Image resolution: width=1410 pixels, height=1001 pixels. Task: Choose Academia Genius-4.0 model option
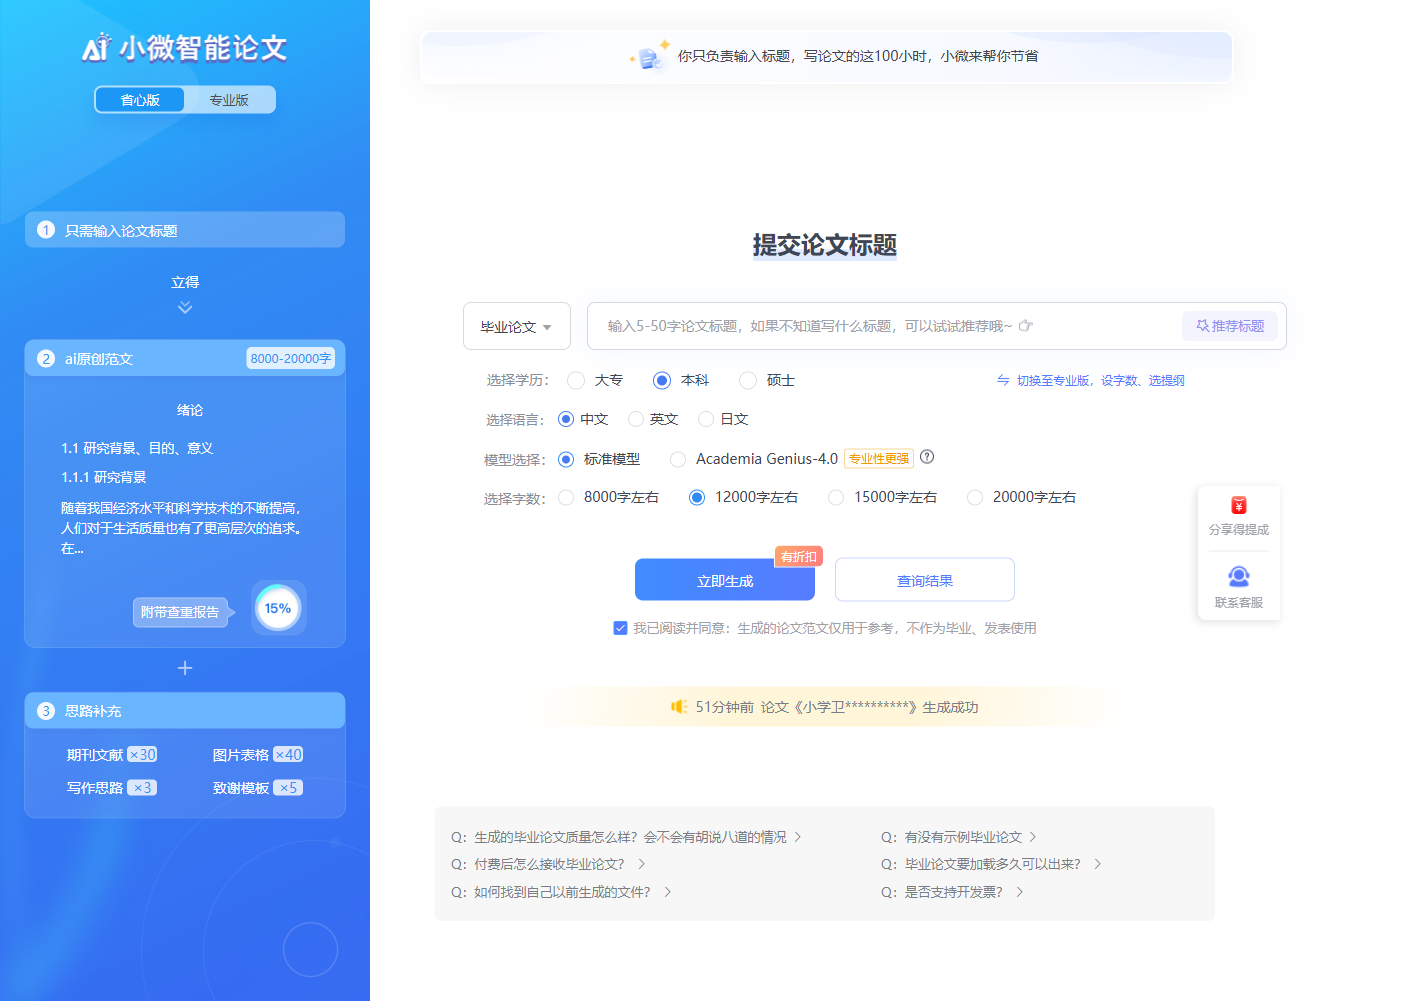pos(678,459)
